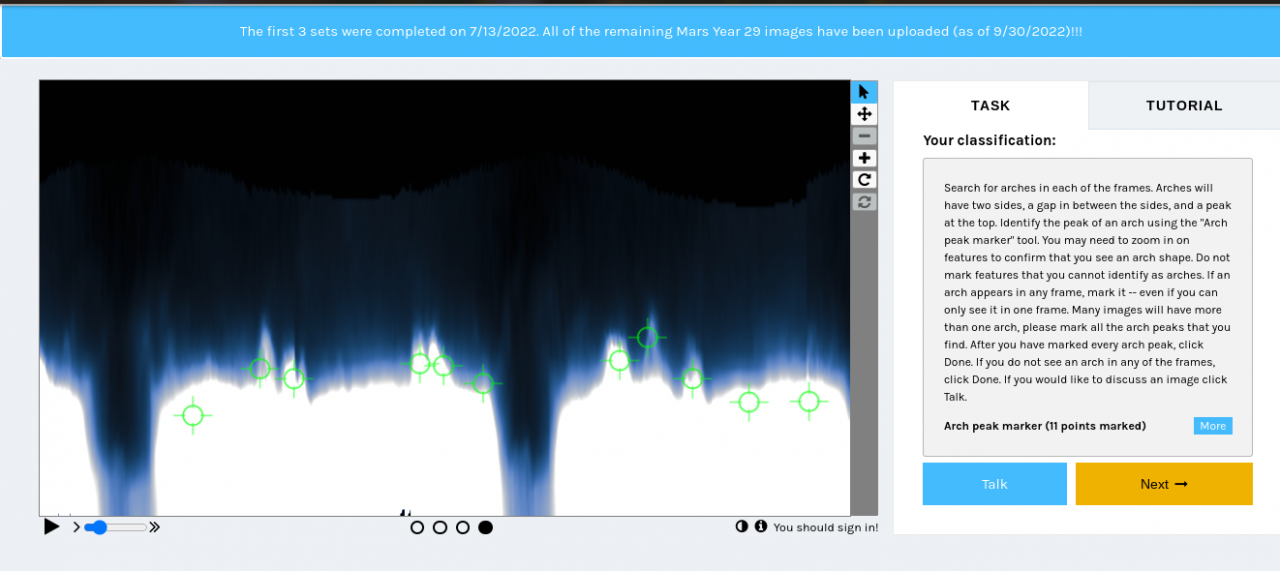Switch to the first frame dot
Screen dimensions: 1280x571
click(417, 527)
